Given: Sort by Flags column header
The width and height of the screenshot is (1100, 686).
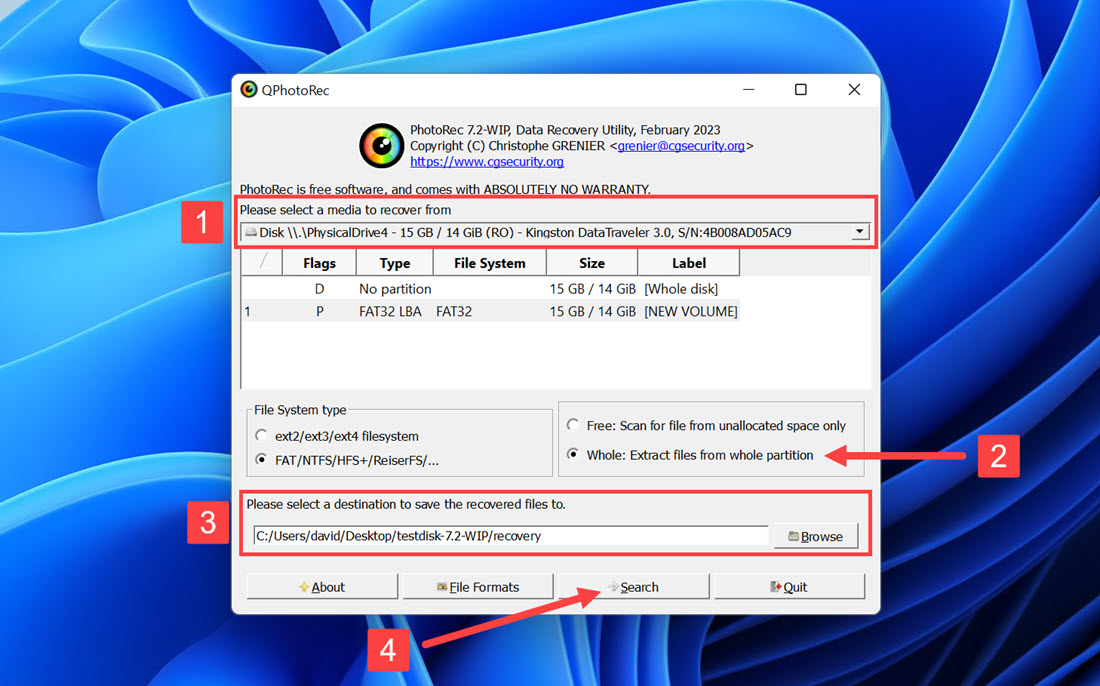Looking at the screenshot, I should [319, 263].
